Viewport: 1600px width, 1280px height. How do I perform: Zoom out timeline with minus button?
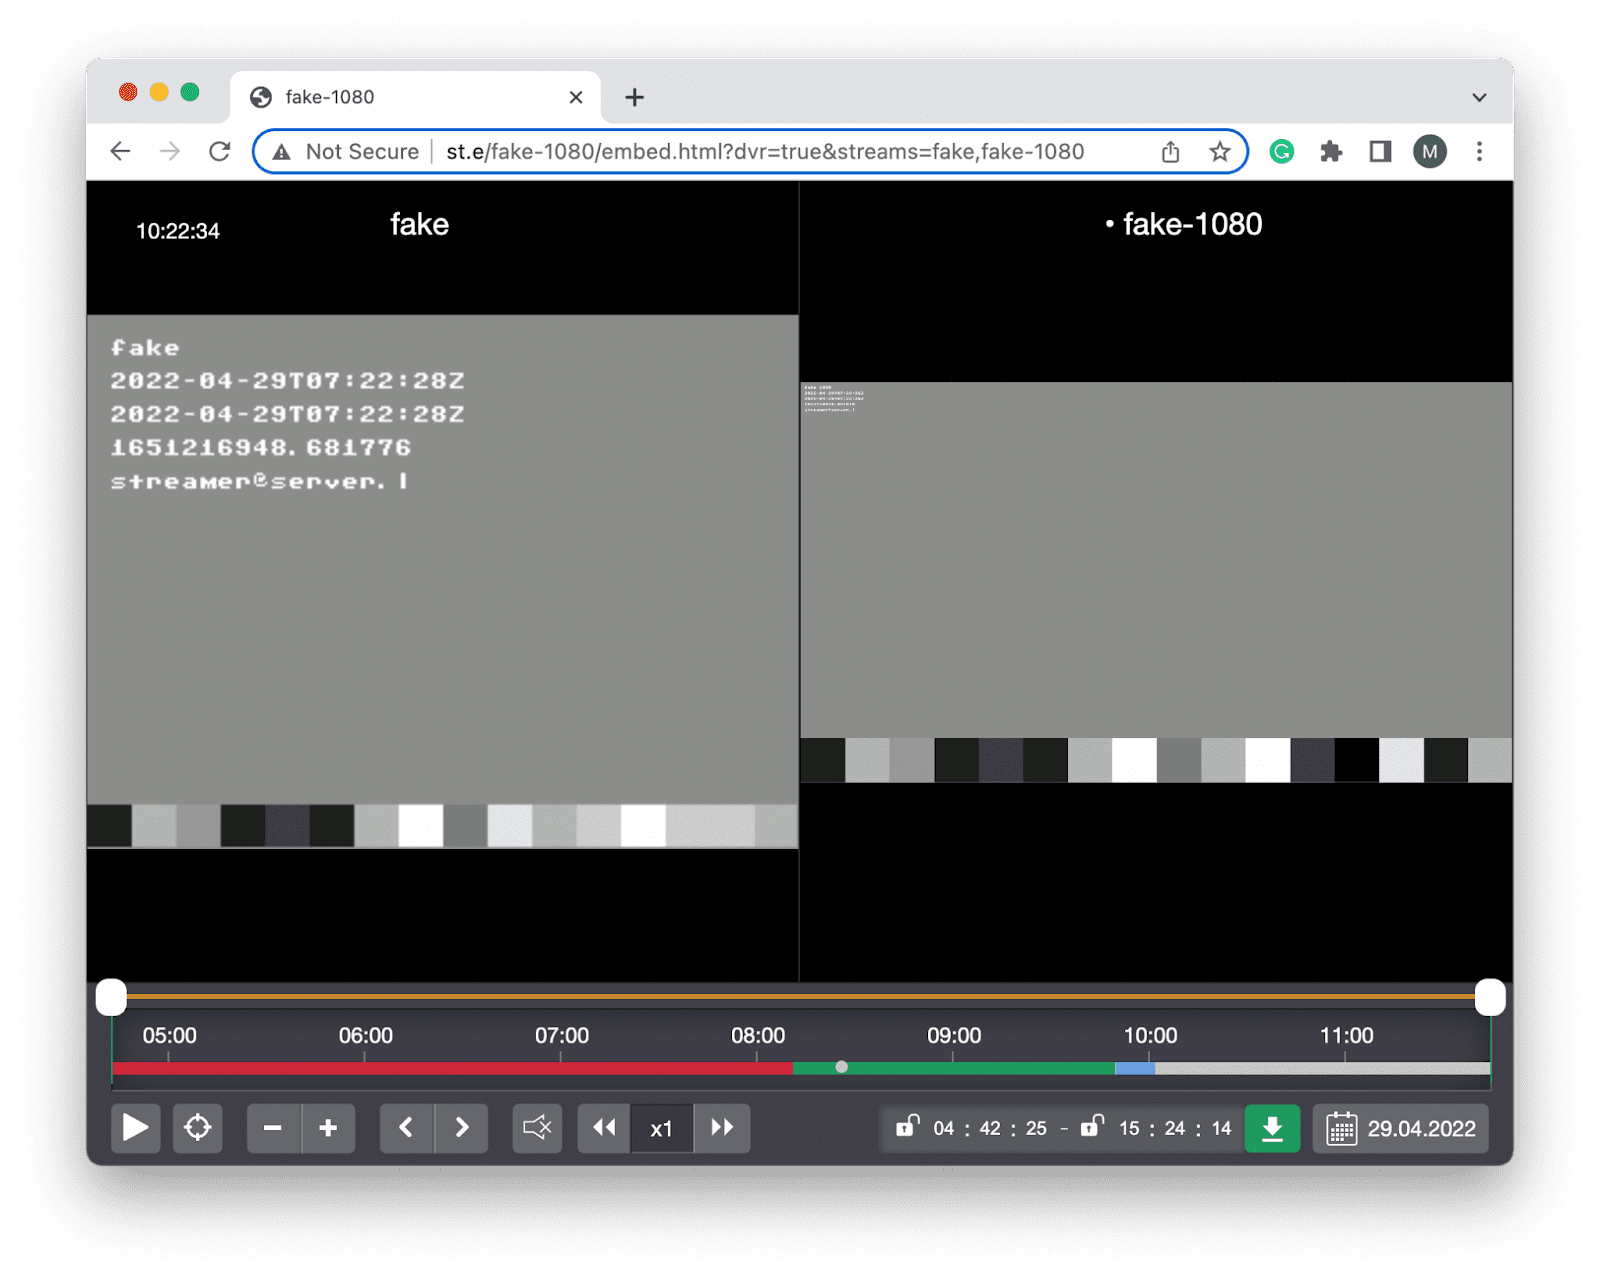(x=272, y=1128)
